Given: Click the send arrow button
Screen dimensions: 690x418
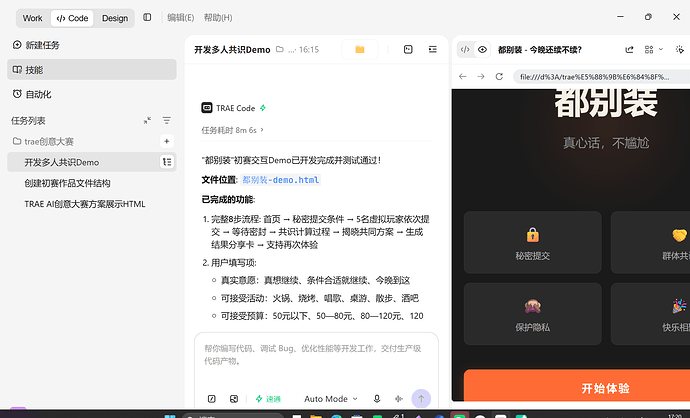Looking at the screenshot, I should pos(421,399).
